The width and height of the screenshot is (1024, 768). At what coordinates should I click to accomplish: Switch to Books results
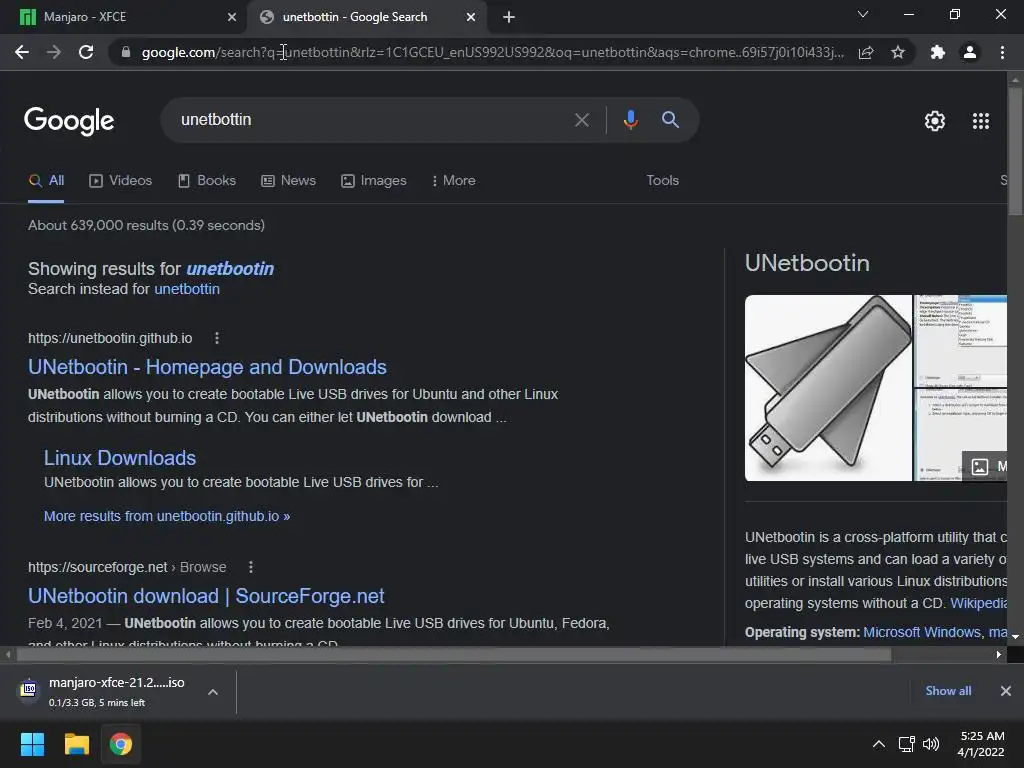point(207,181)
